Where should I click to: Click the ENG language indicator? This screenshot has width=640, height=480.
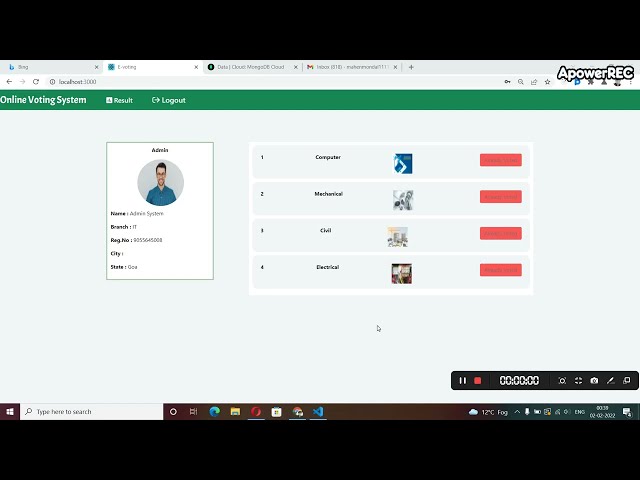pos(580,412)
